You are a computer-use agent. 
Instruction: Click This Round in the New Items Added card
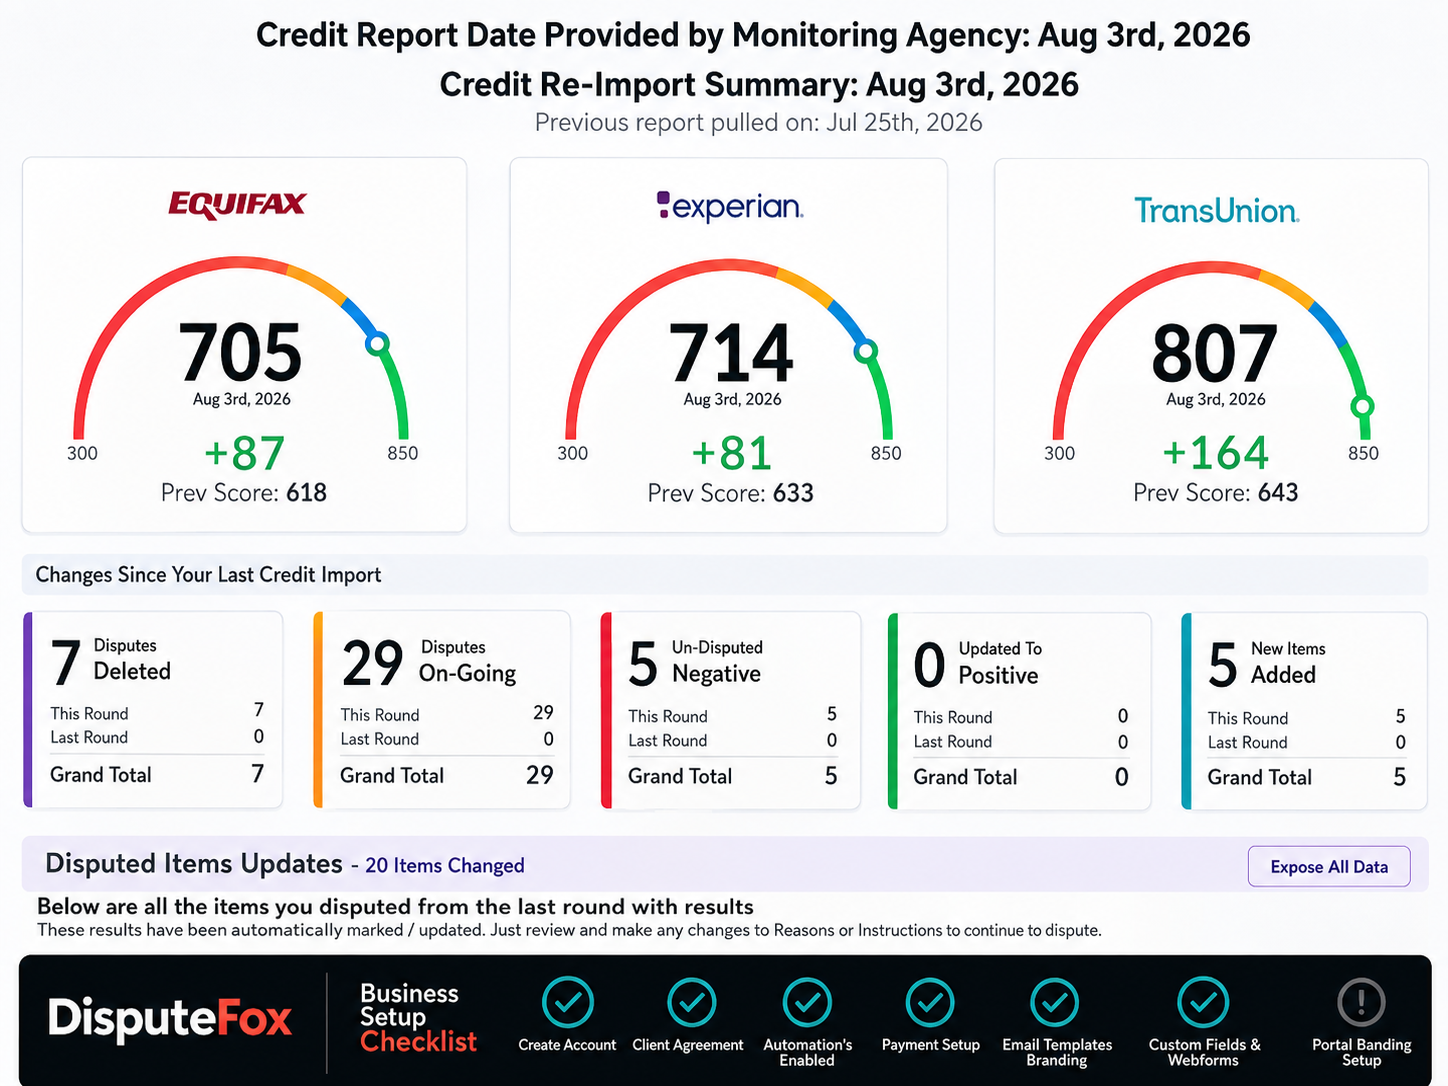pos(1248,718)
